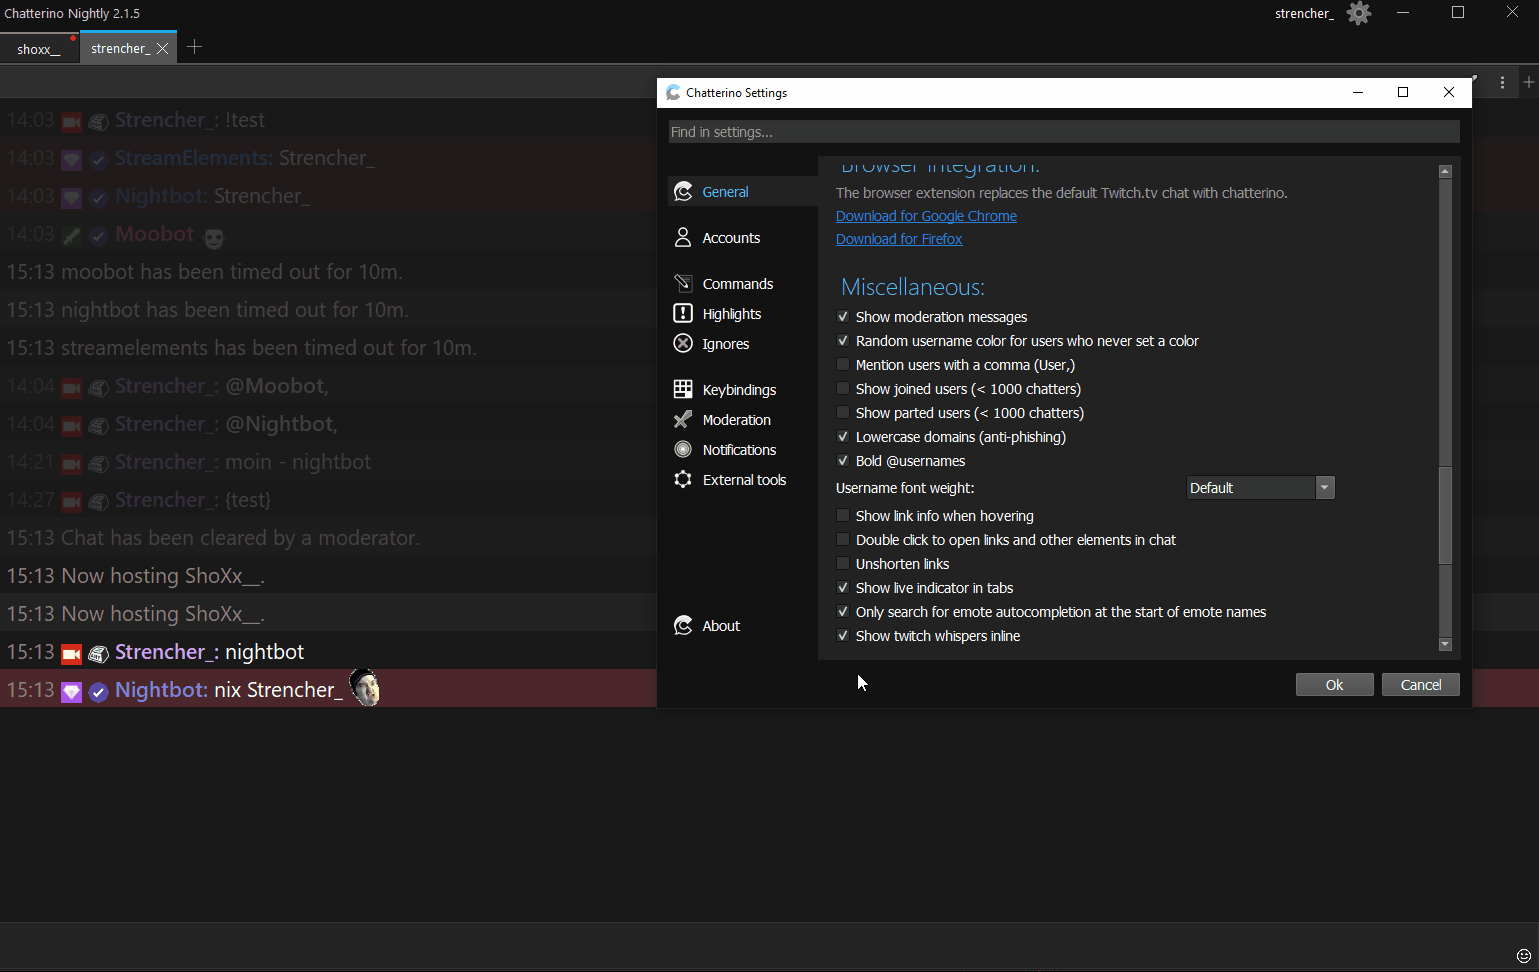Toggle Random username color checkbox
This screenshot has width=1539, height=972.
tap(843, 340)
